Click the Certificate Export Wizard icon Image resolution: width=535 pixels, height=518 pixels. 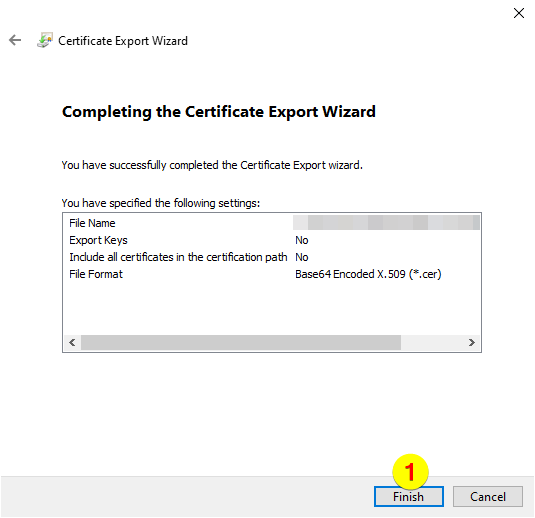point(45,40)
